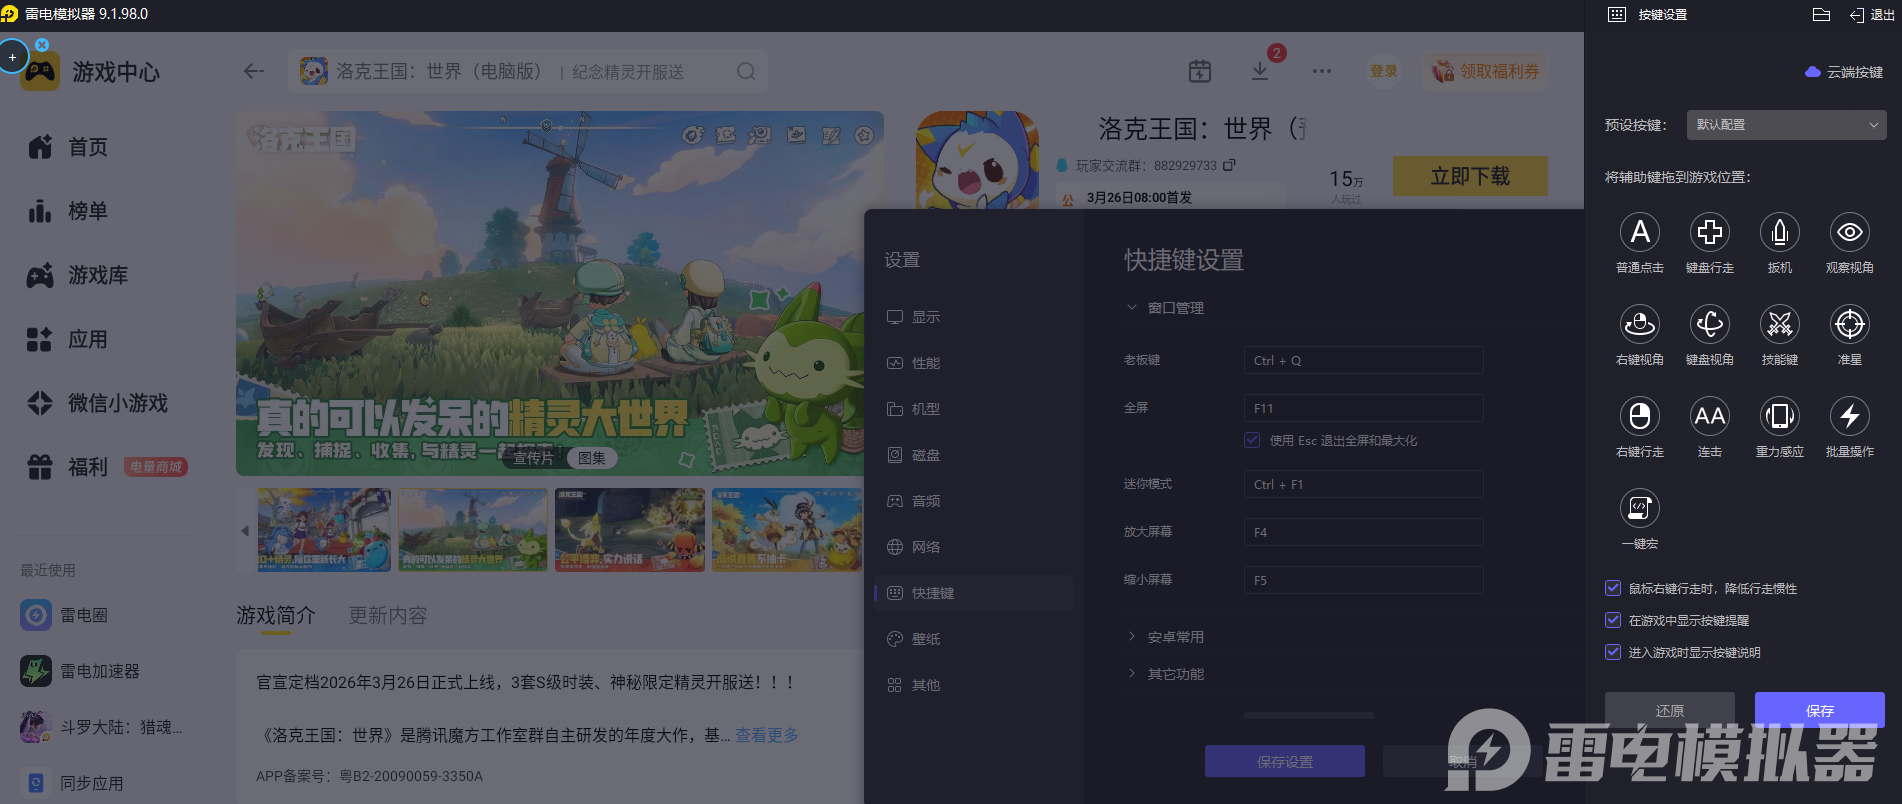Screen dimensions: 1902x804
Task: Open the 查看更多 link
Action: pyautogui.click(x=767, y=735)
